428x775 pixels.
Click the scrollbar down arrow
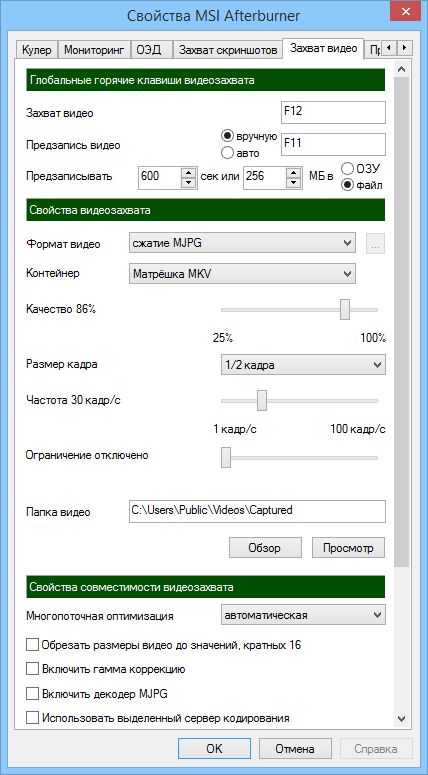[402, 718]
